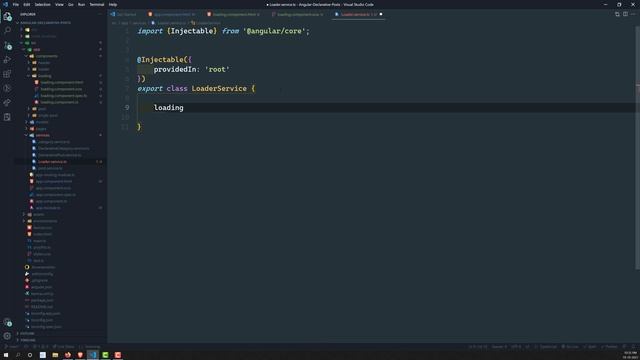
Task: Open post.service.ts in the explorer
Action: pyautogui.click(x=50, y=168)
